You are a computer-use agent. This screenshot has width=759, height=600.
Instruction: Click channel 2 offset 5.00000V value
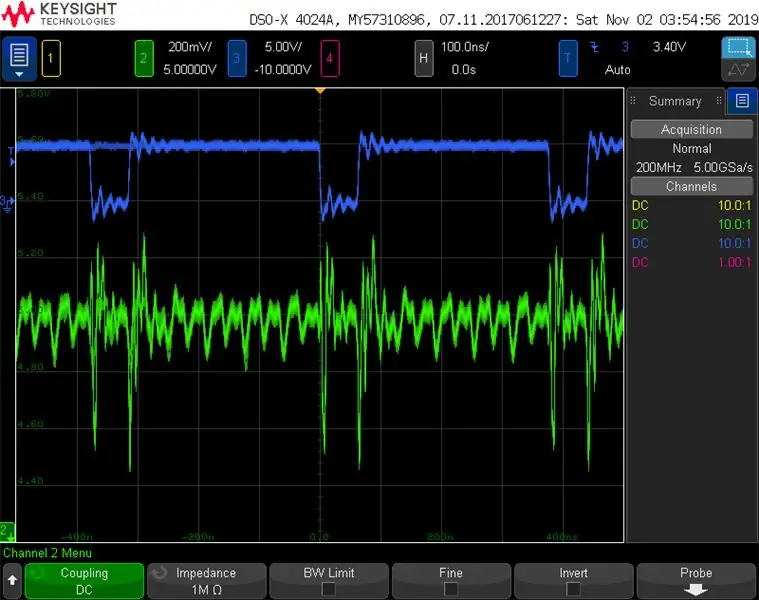pyautogui.click(x=190, y=70)
